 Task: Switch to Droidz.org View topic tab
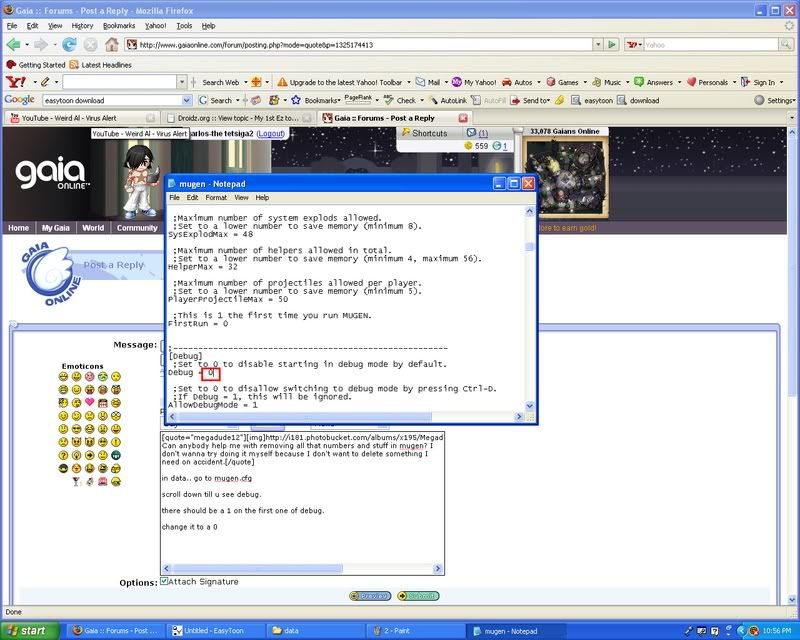point(238,118)
